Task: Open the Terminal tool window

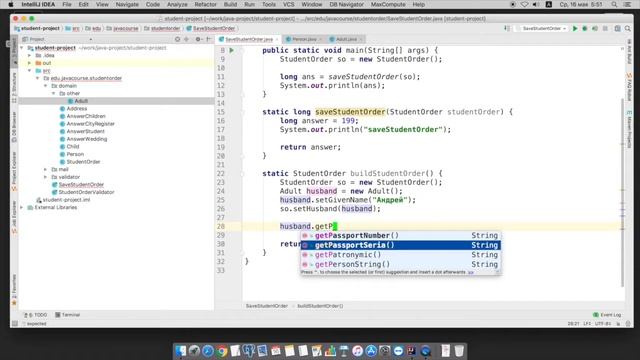Action: pyautogui.click(x=68, y=315)
